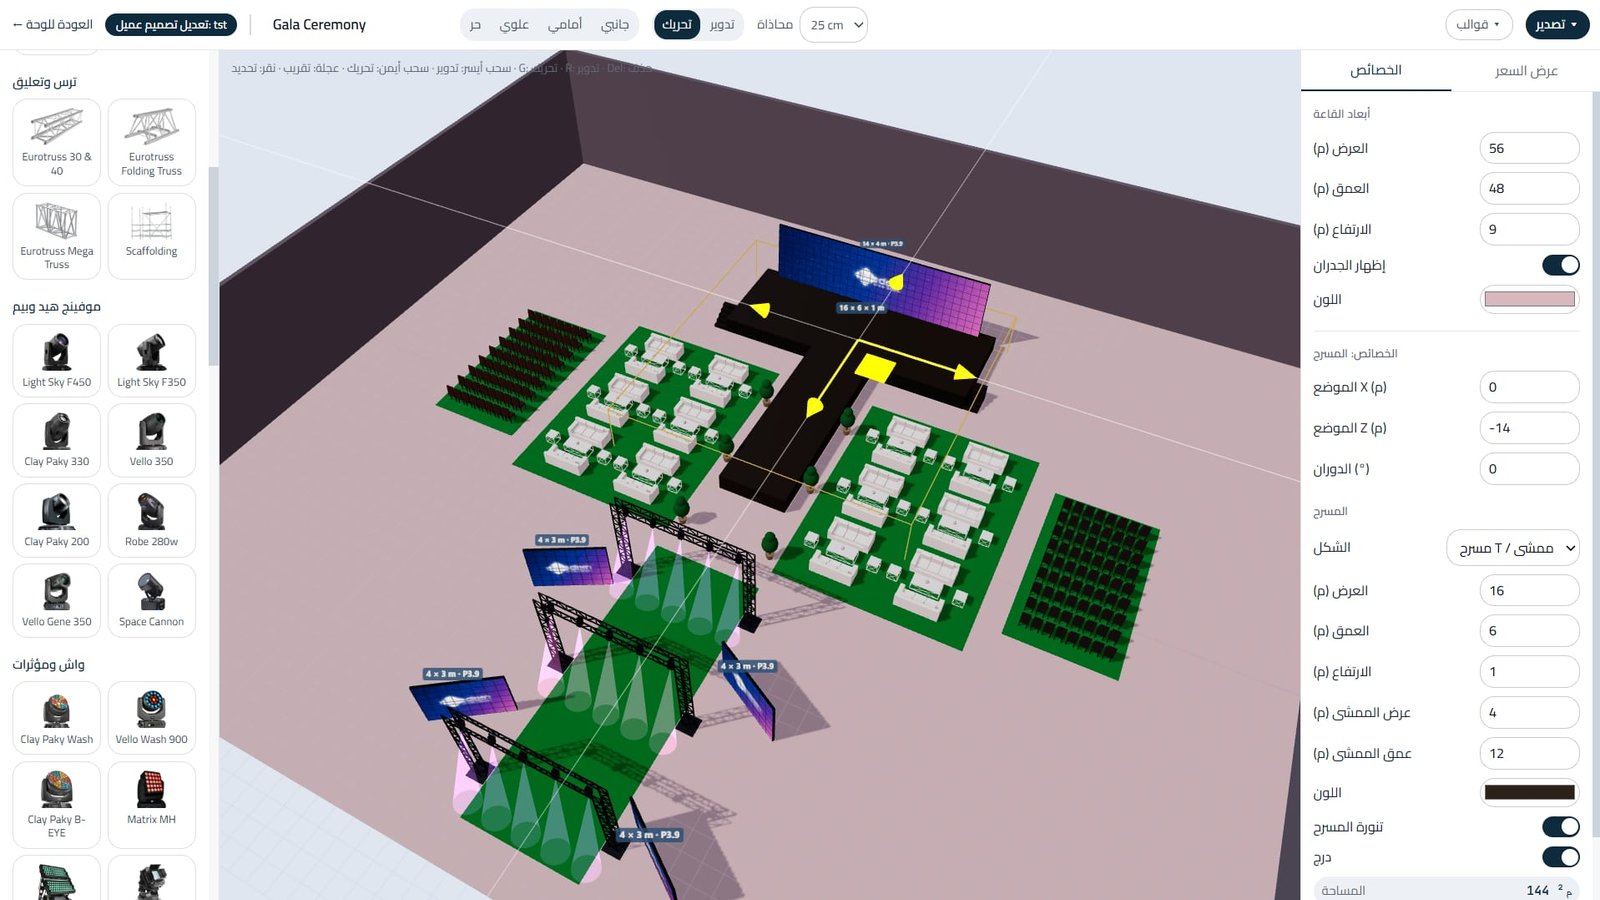Toggle the stage stairs switch

[1560, 857]
